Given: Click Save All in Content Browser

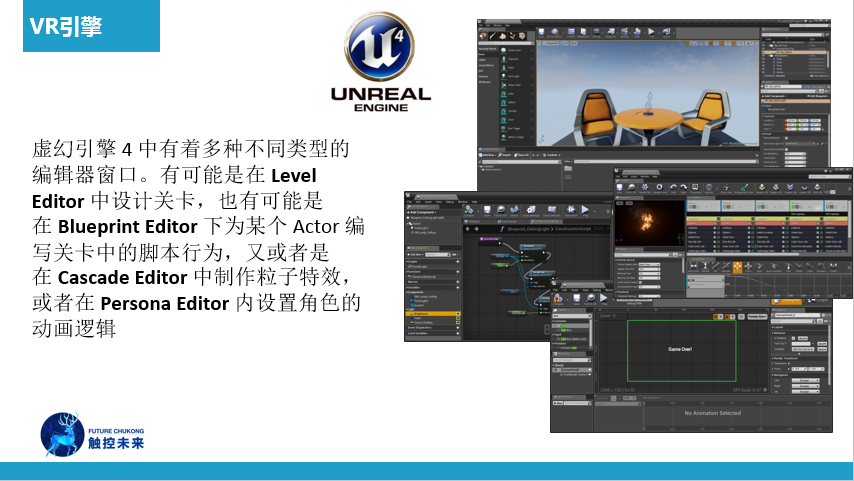Looking at the screenshot, I should click(x=521, y=155).
